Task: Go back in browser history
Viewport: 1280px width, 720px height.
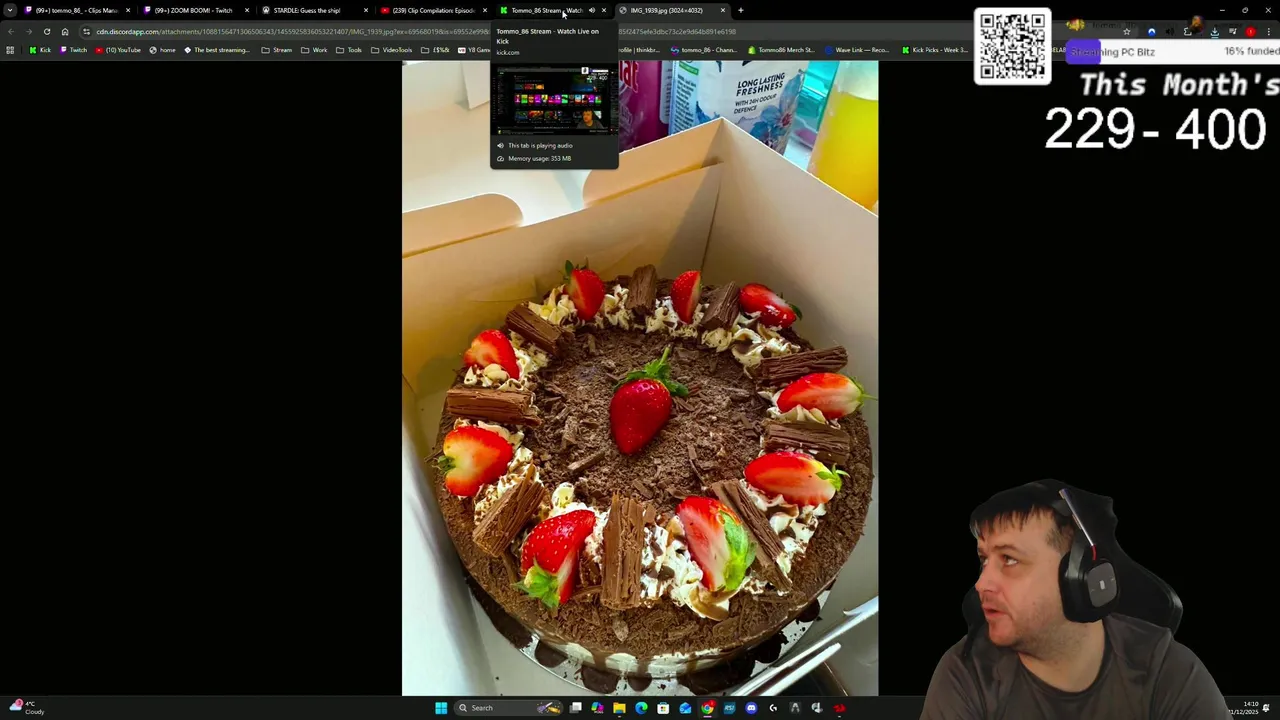Action: tap(10, 31)
